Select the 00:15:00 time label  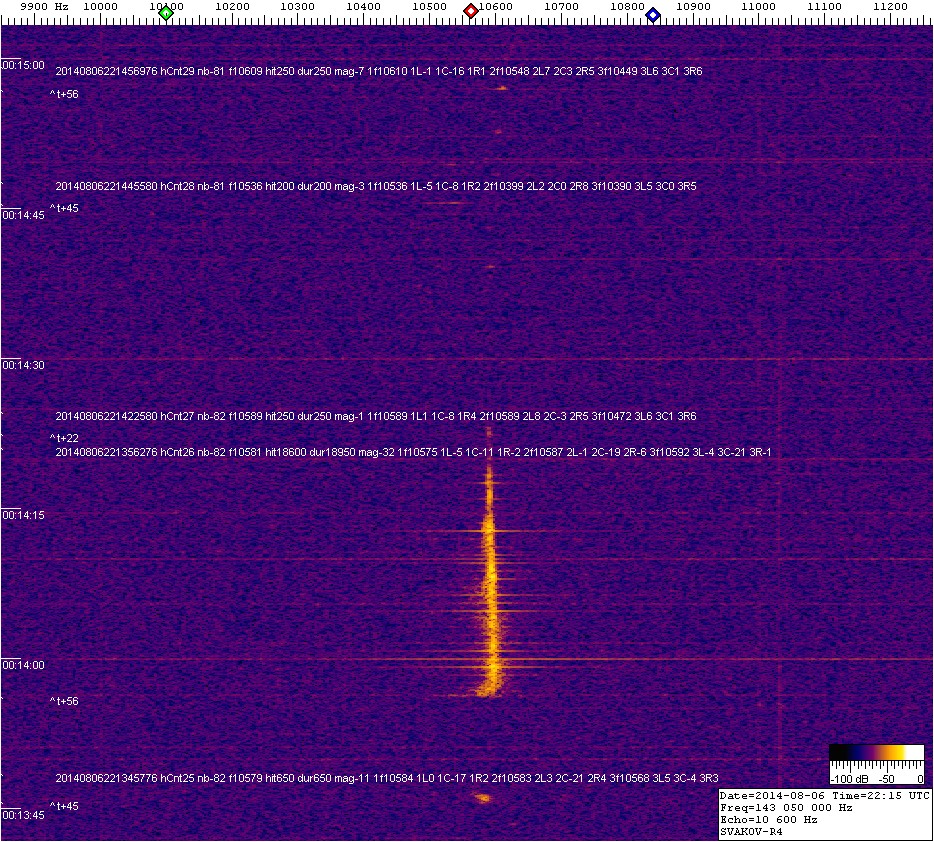[x=23, y=65]
